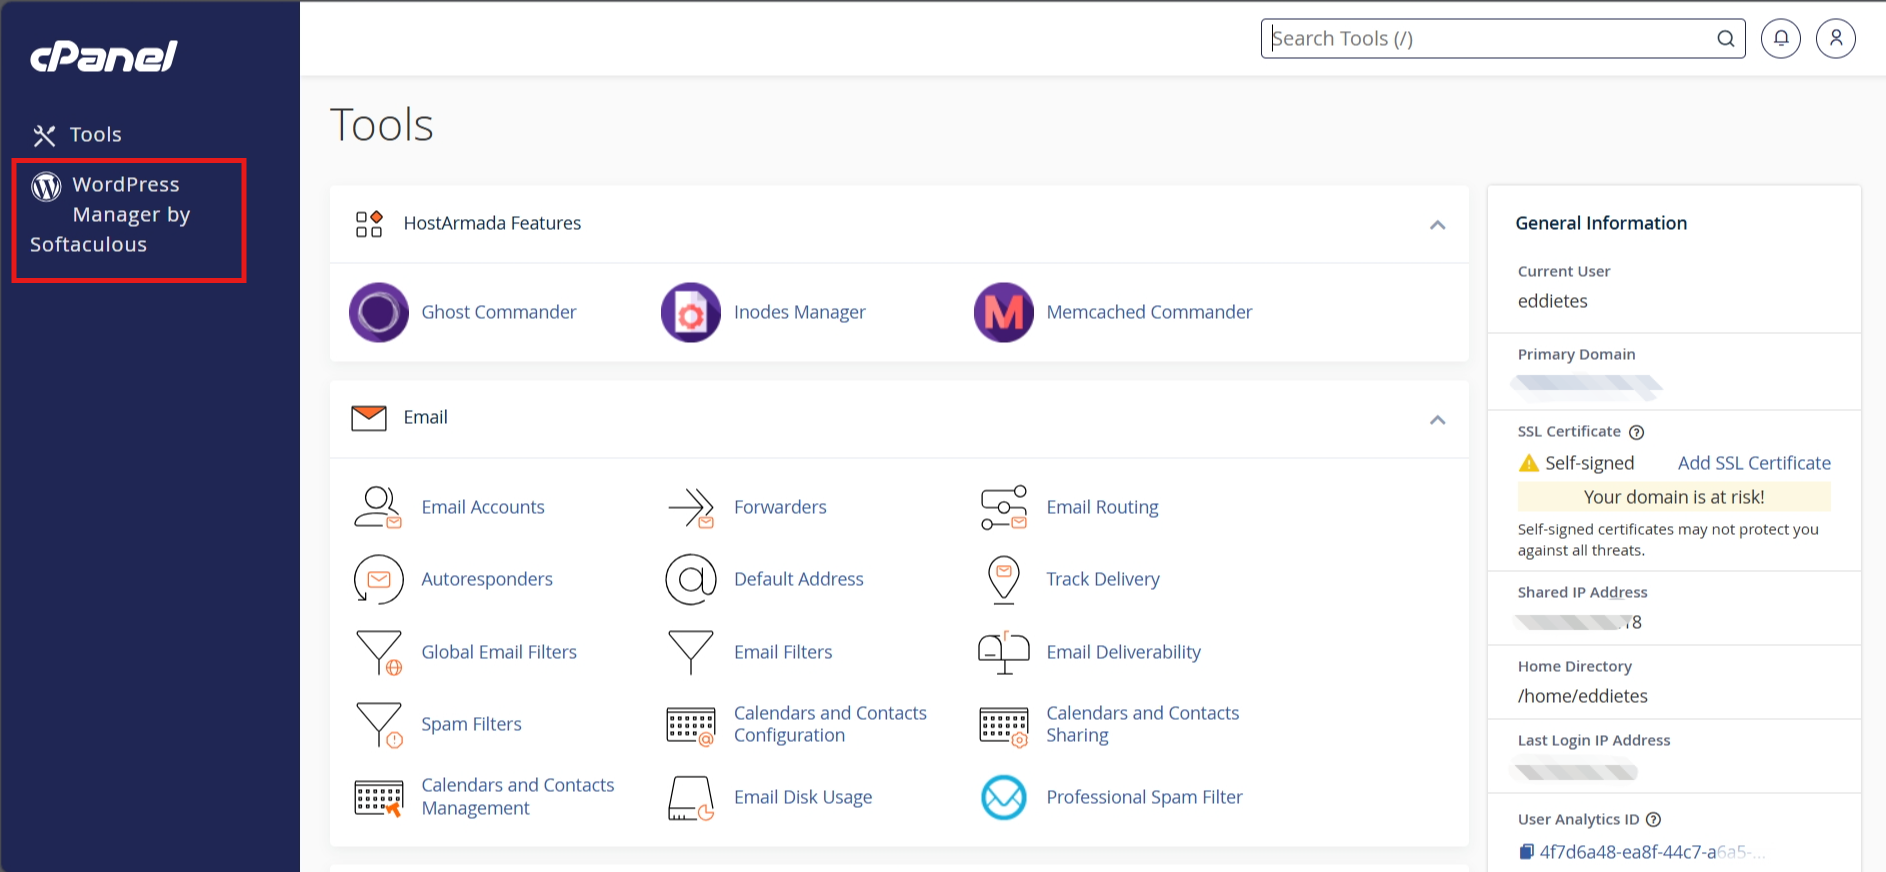This screenshot has height=872, width=1886.
Task: Click the cPanel logo
Action: tap(104, 56)
